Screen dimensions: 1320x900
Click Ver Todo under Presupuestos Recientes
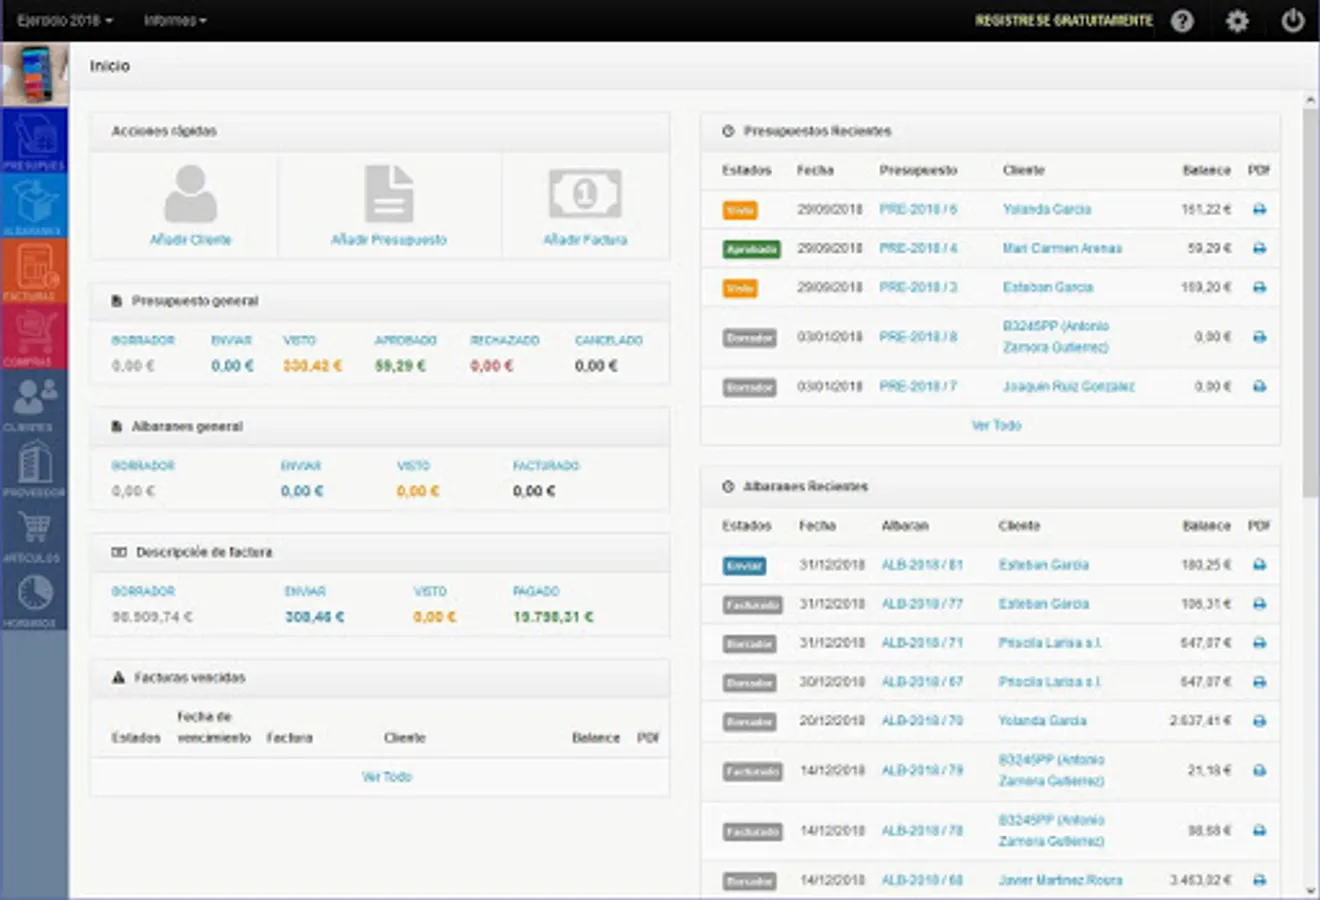pyautogui.click(x=996, y=426)
